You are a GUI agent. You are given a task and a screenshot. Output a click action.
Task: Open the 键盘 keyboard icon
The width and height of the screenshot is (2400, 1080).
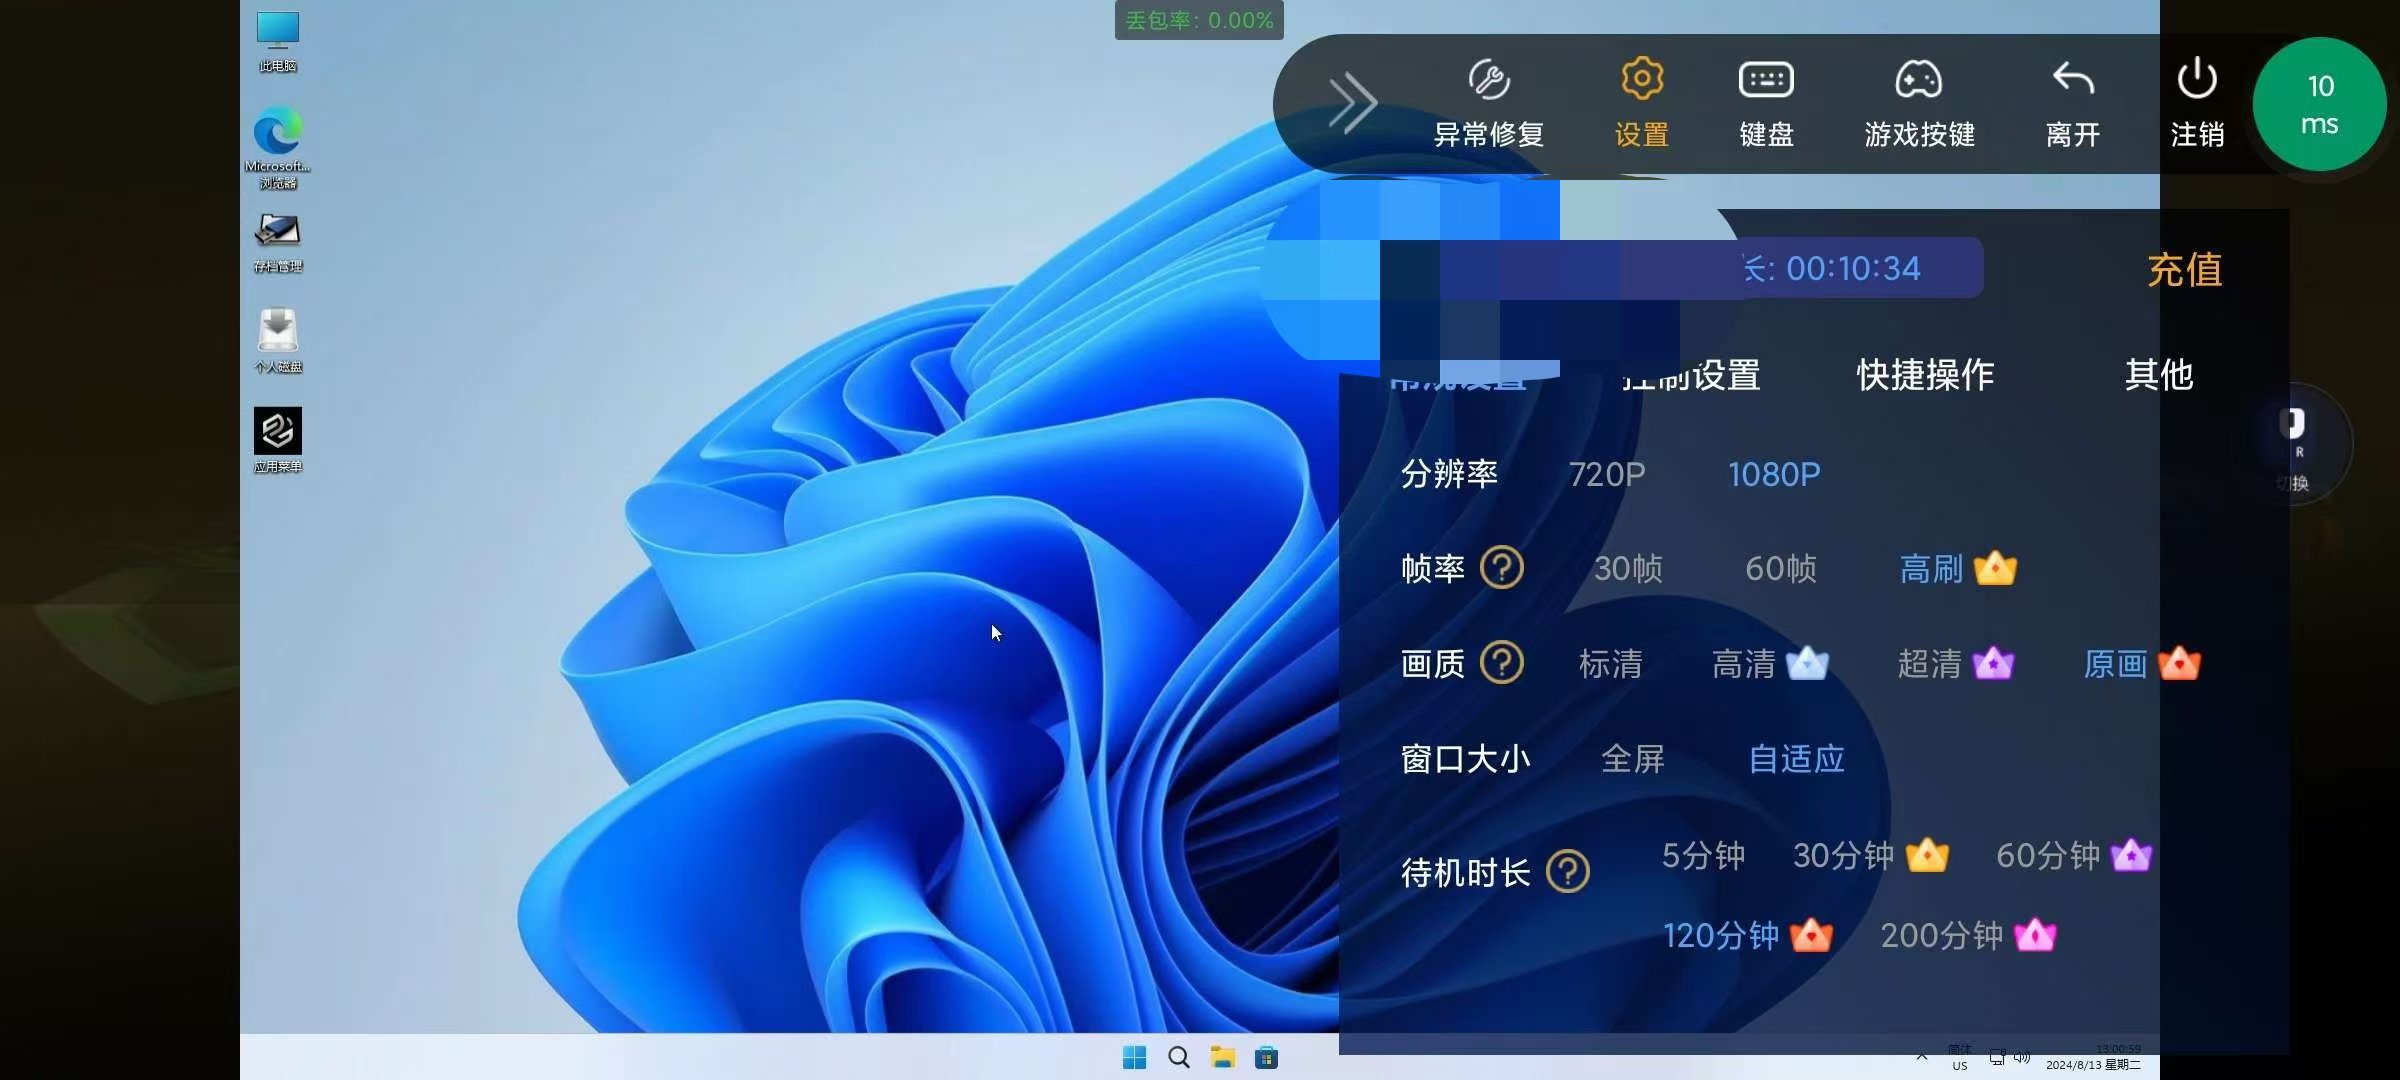point(1766,80)
